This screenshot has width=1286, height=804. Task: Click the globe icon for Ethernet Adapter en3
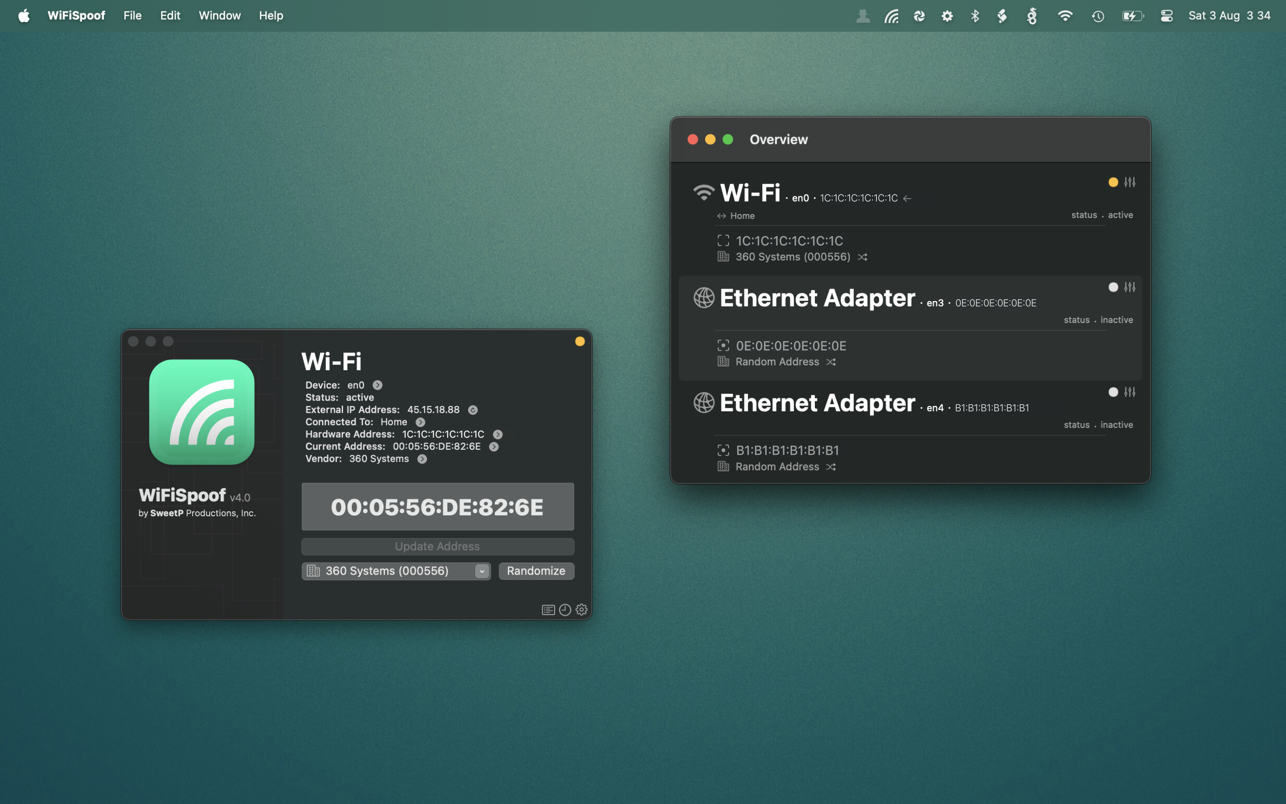click(x=704, y=298)
